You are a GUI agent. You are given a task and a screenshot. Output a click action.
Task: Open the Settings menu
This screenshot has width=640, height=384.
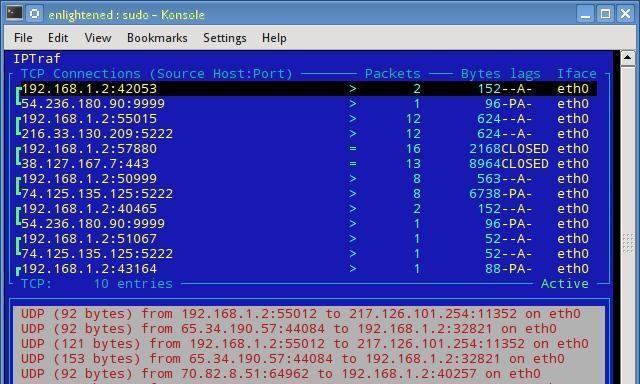(225, 38)
